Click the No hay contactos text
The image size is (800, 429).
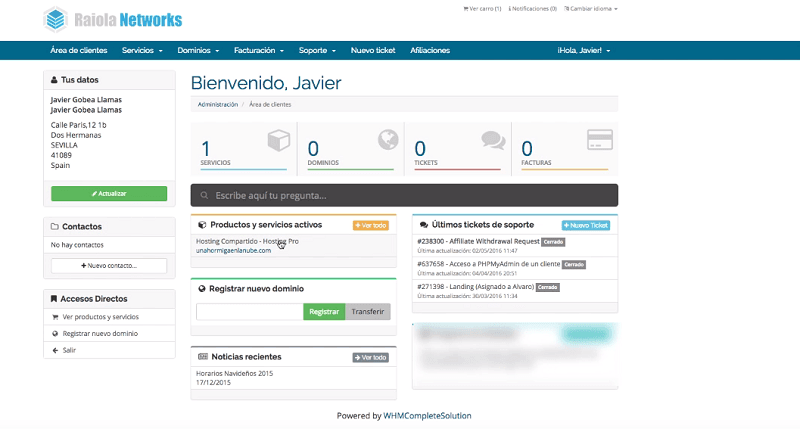[77, 245]
